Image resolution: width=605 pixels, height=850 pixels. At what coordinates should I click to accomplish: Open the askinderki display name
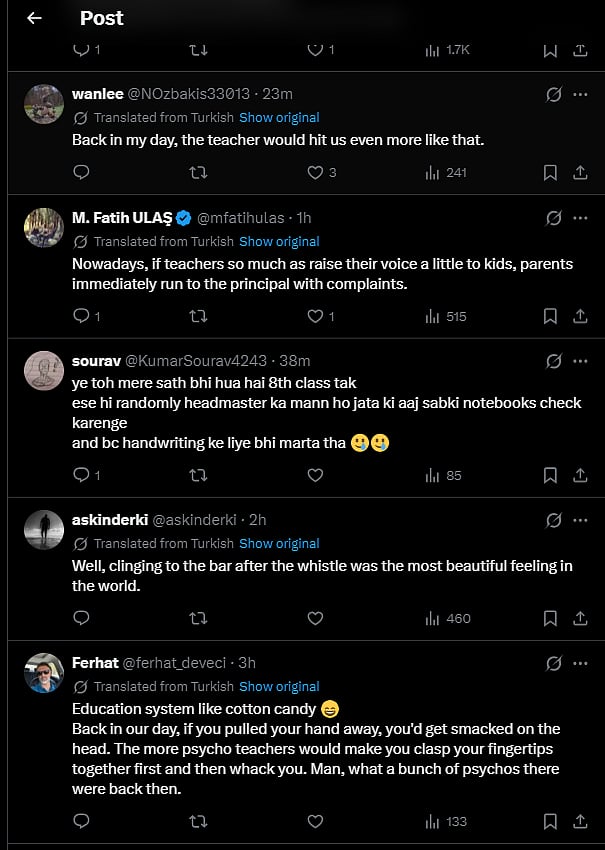click(x=109, y=520)
